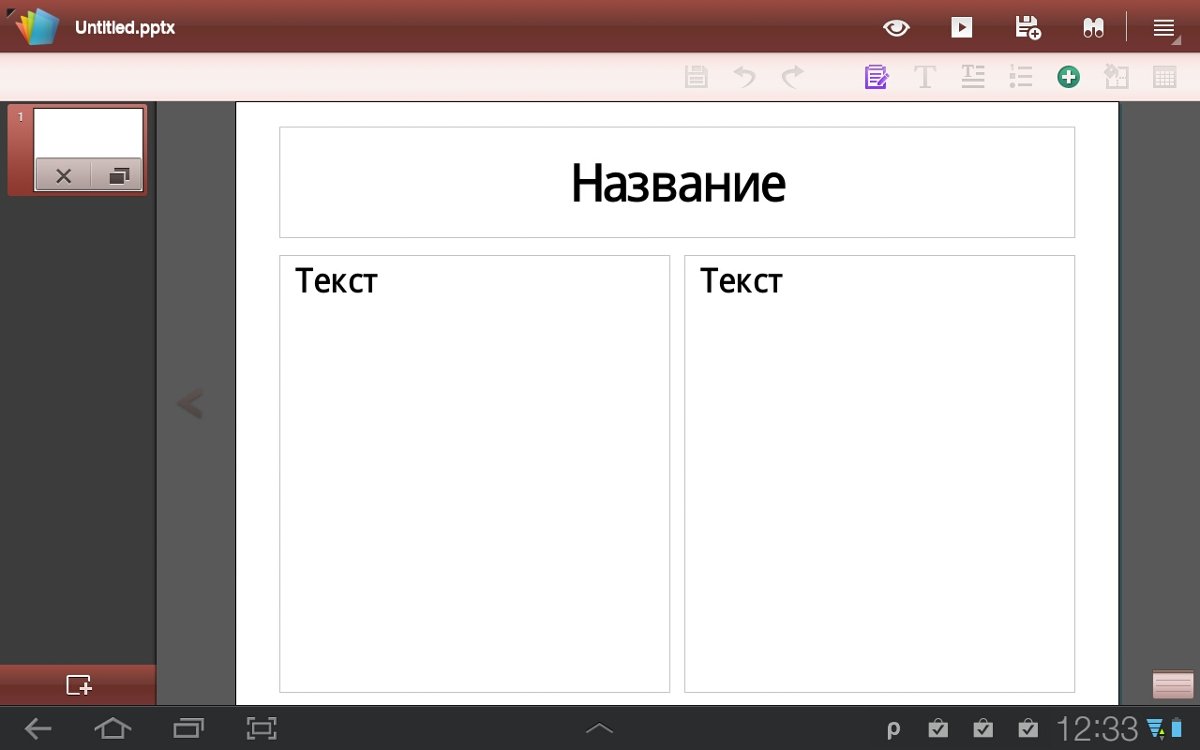Viewport: 1200px width, 750px height.
Task: Add a new slide
Action: click(78, 685)
